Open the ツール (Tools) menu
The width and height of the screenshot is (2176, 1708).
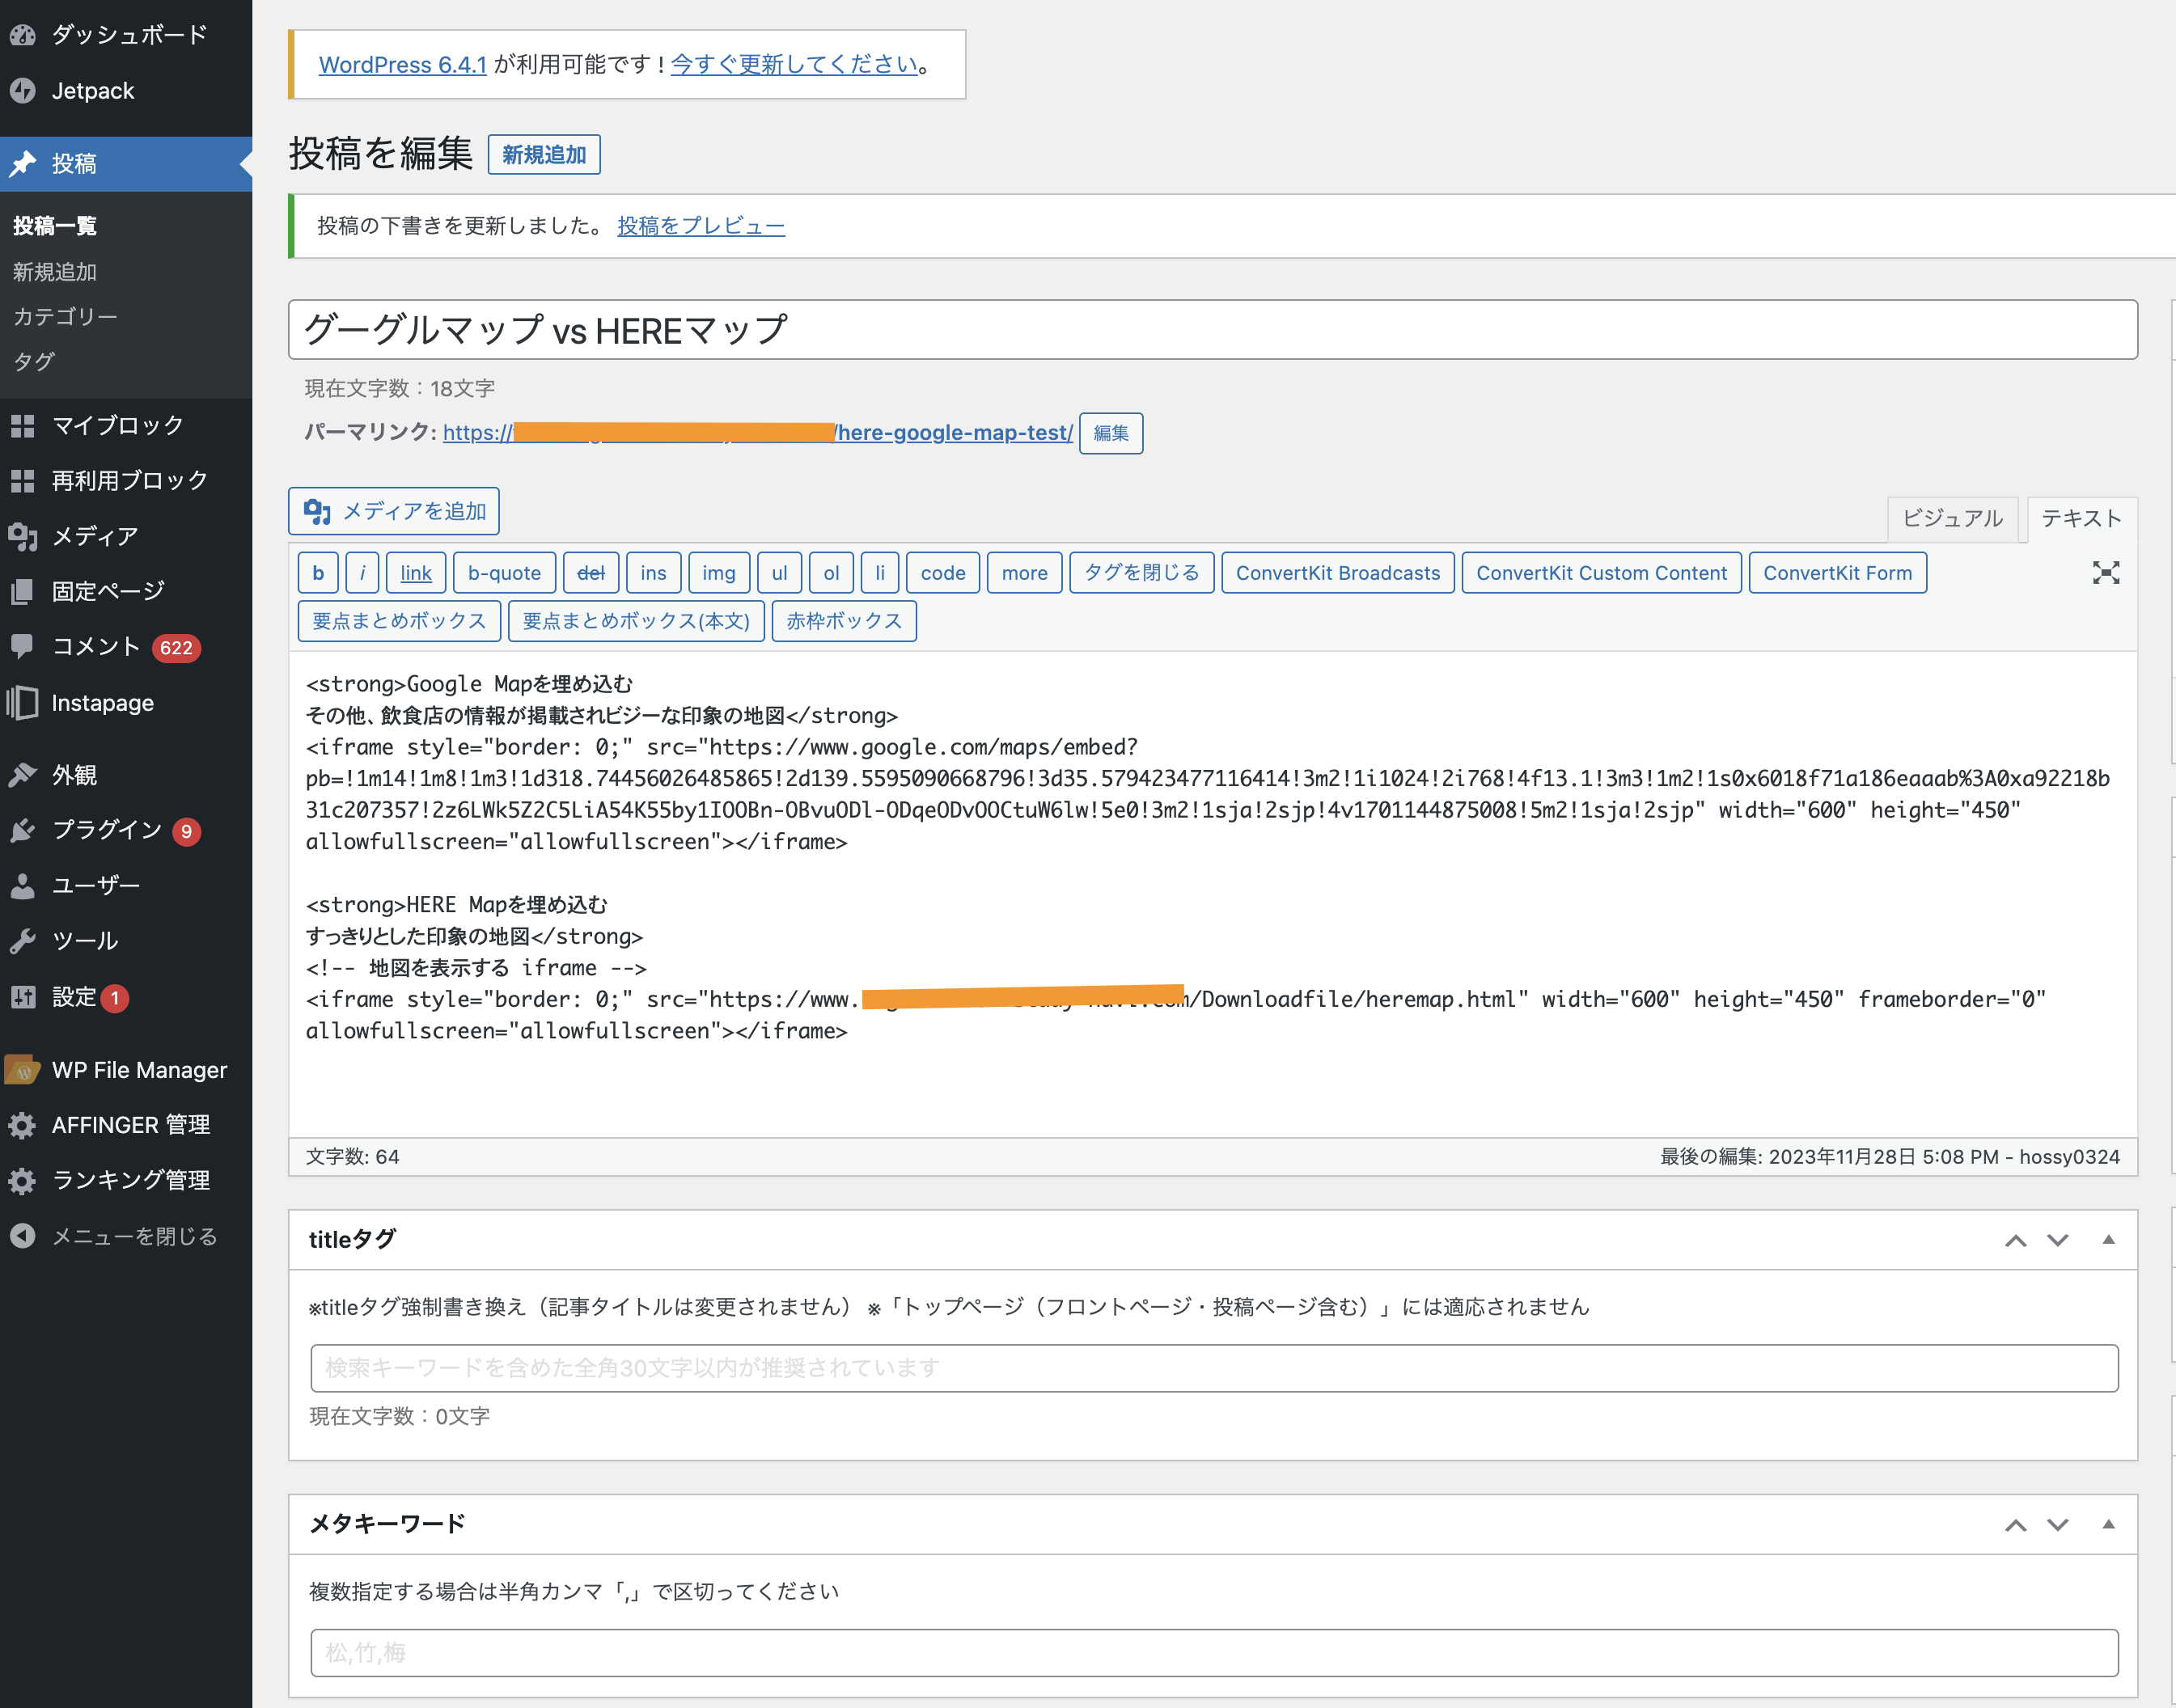(x=85, y=940)
